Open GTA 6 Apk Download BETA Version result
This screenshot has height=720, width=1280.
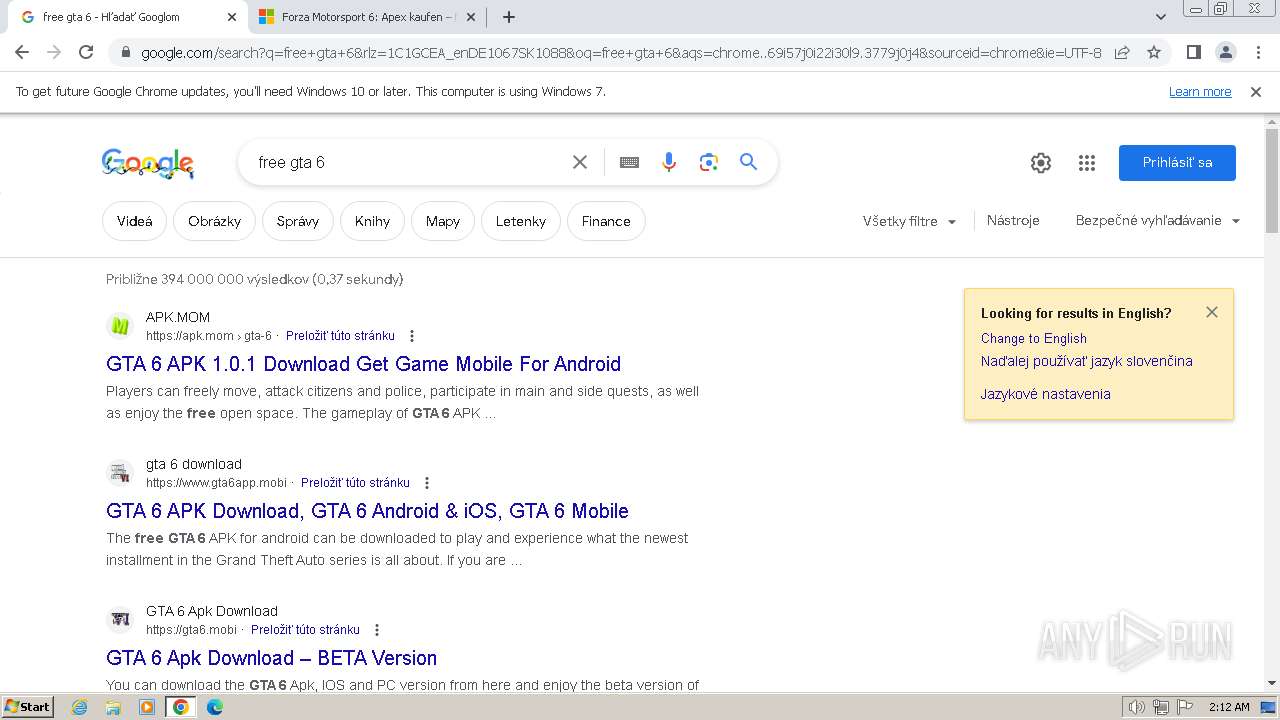click(x=271, y=658)
